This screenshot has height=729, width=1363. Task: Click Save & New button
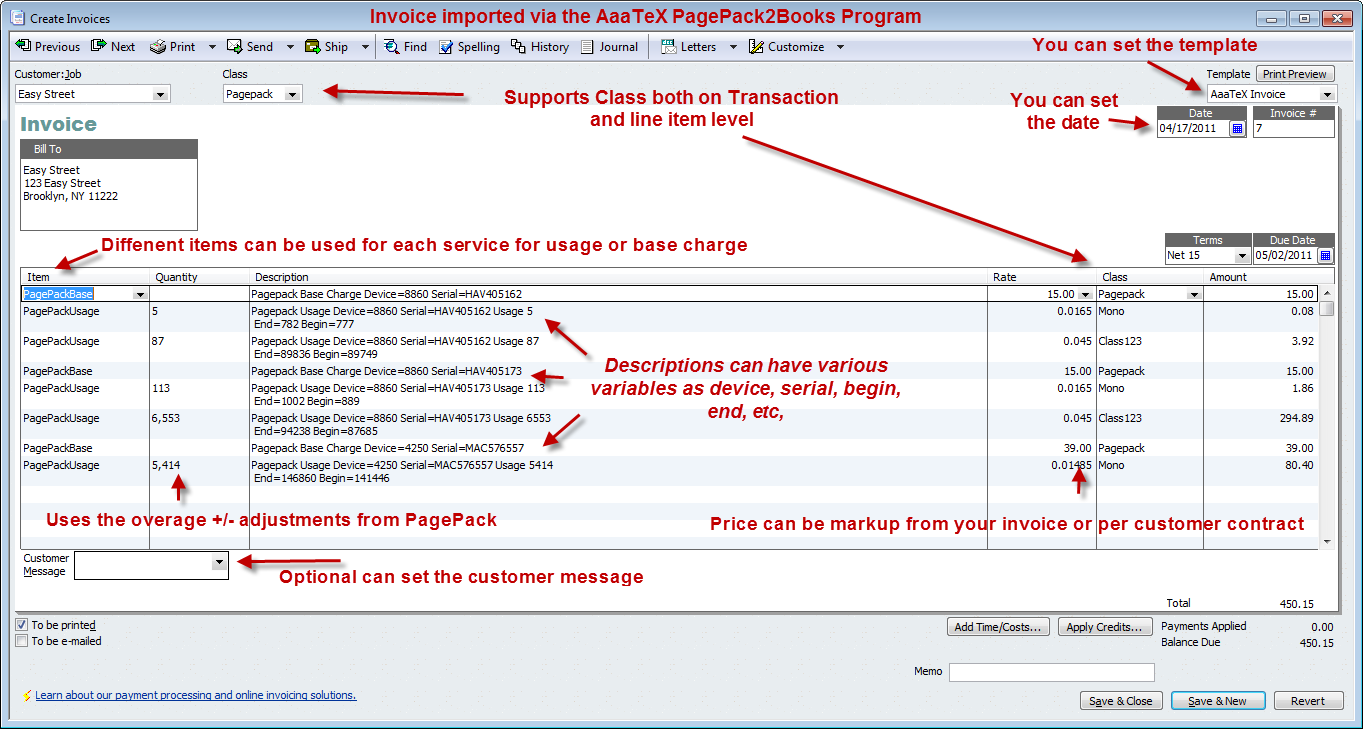pyautogui.click(x=1218, y=701)
